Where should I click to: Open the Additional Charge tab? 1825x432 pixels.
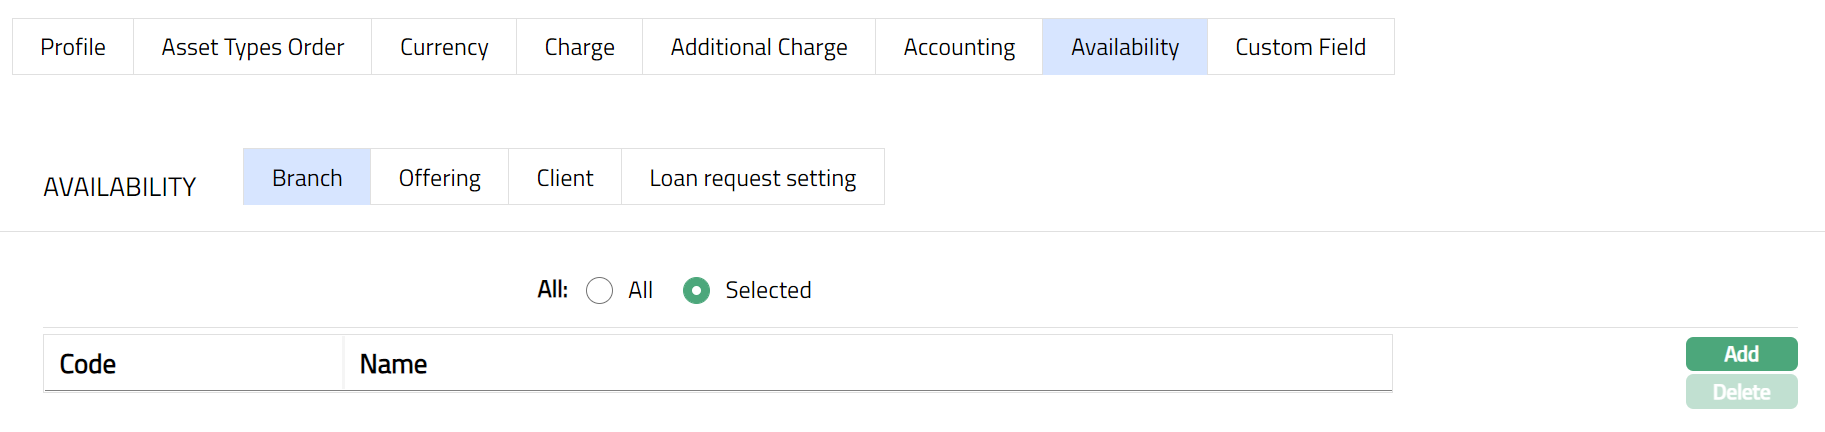[758, 47]
